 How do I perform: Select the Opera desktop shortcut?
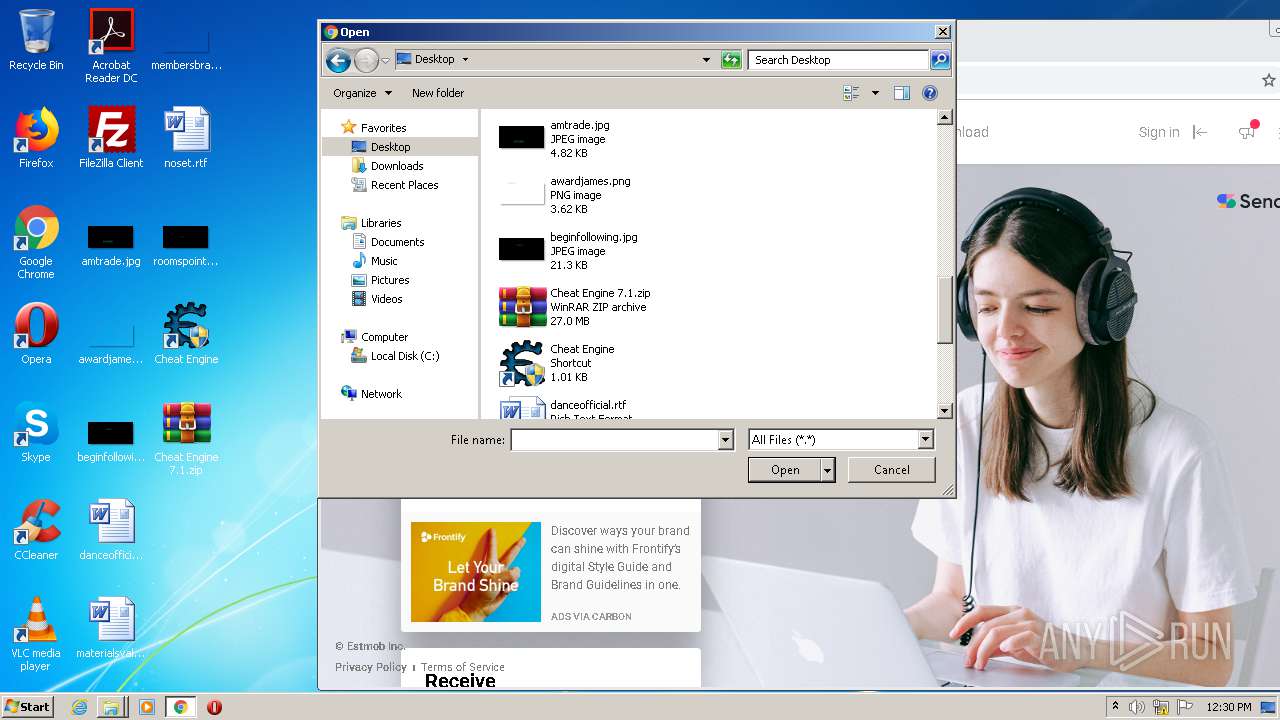pos(36,334)
